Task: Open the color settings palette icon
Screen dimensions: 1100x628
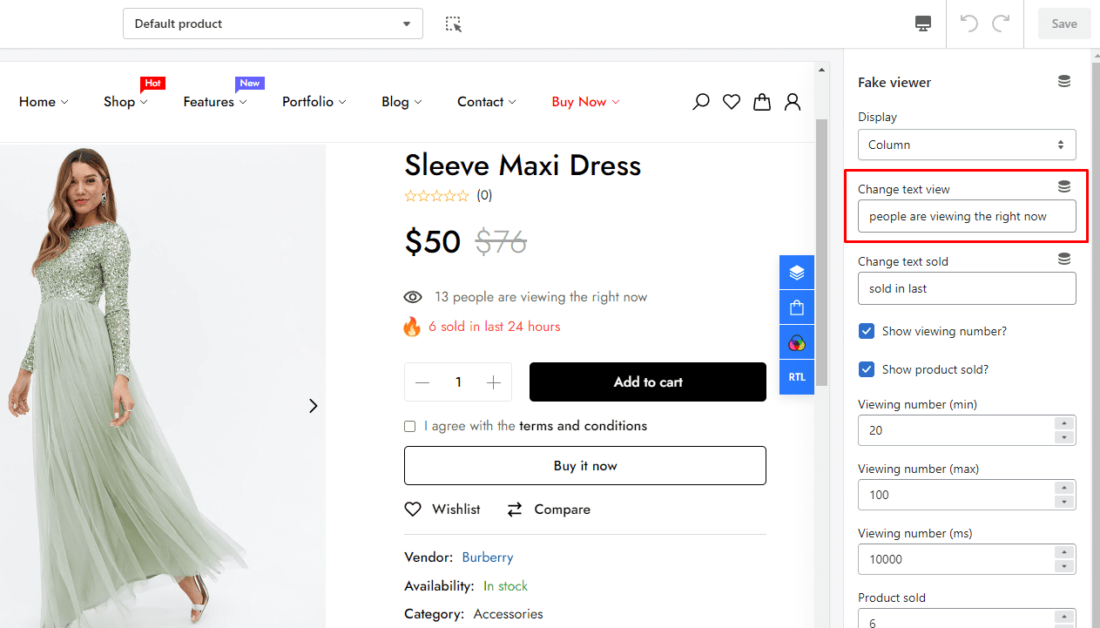Action: coord(796,341)
